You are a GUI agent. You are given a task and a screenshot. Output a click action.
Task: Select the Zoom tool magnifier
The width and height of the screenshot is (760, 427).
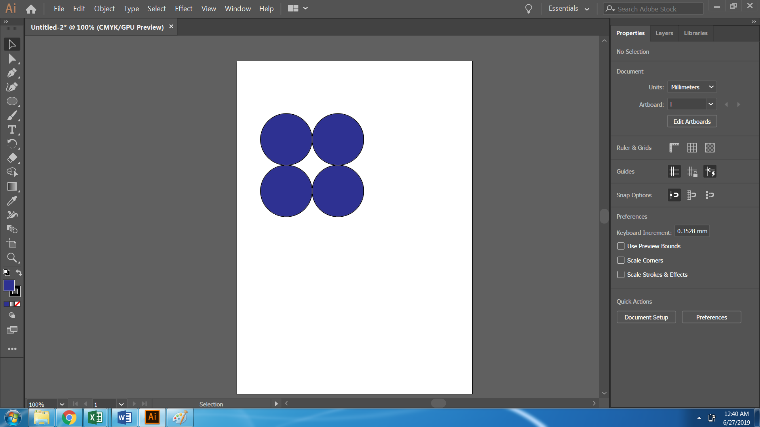click(x=12, y=257)
